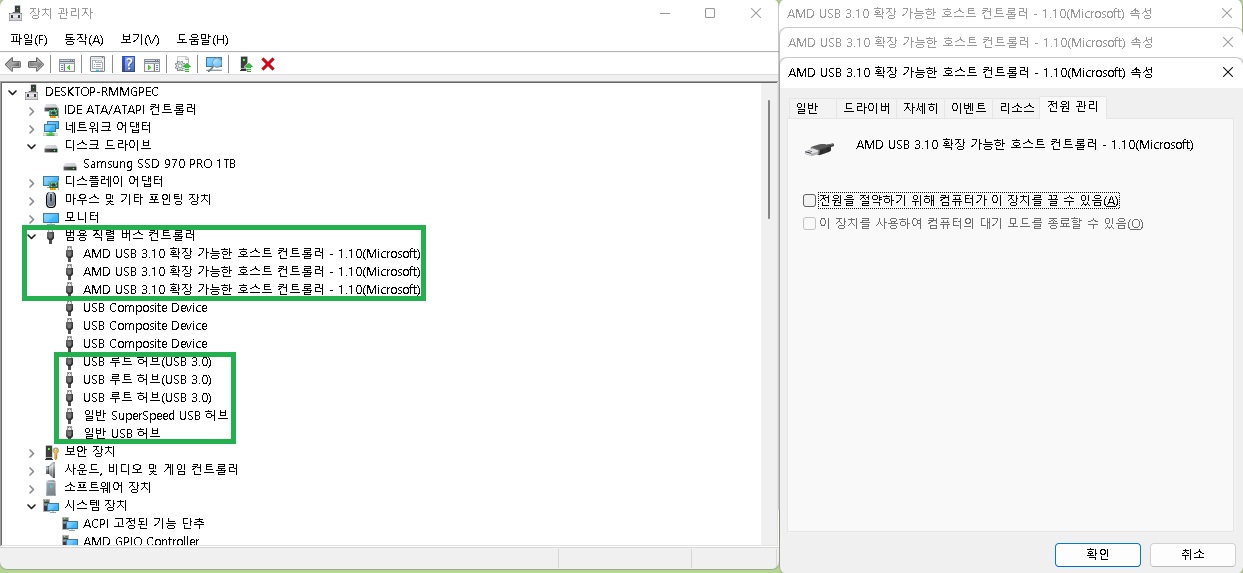Switch to the 리소스 tab
Viewport: 1243px width, 573px height.
coord(1017,108)
